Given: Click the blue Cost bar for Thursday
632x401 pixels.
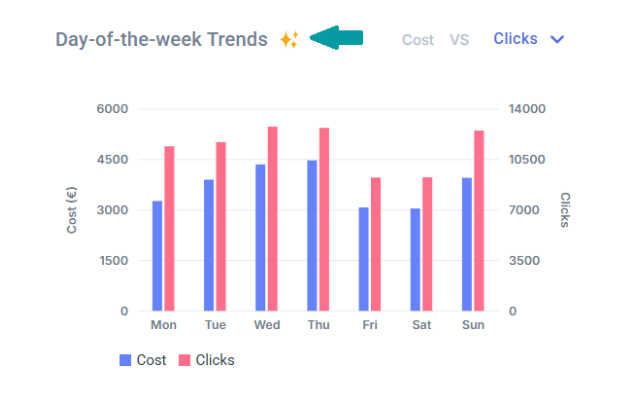Looking at the screenshot, I should (312, 236).
